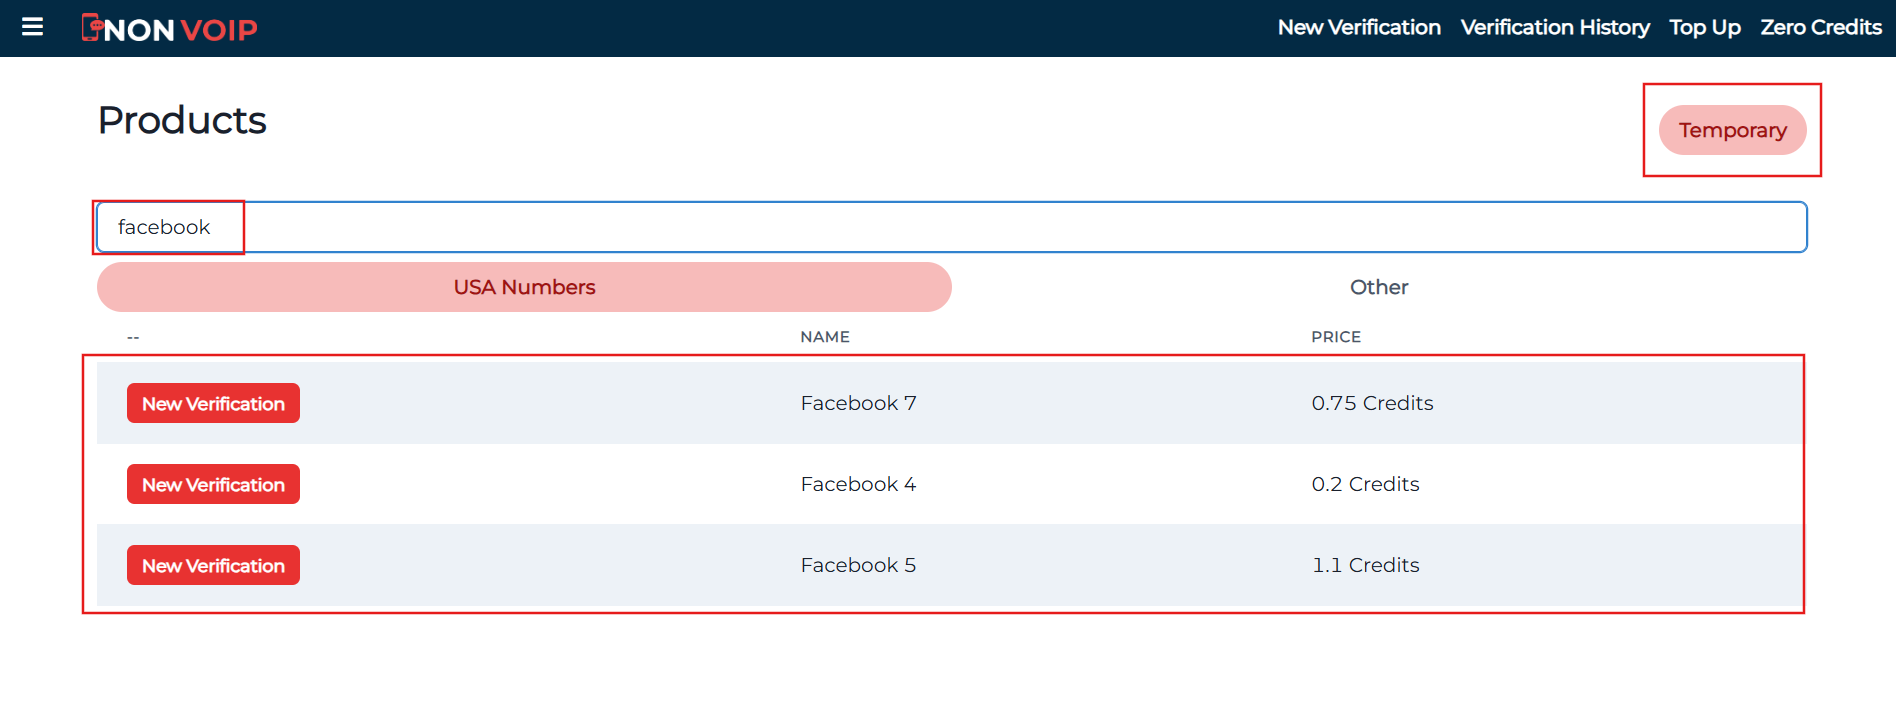Click the Facebook 4 name cell

click(858, 484)
